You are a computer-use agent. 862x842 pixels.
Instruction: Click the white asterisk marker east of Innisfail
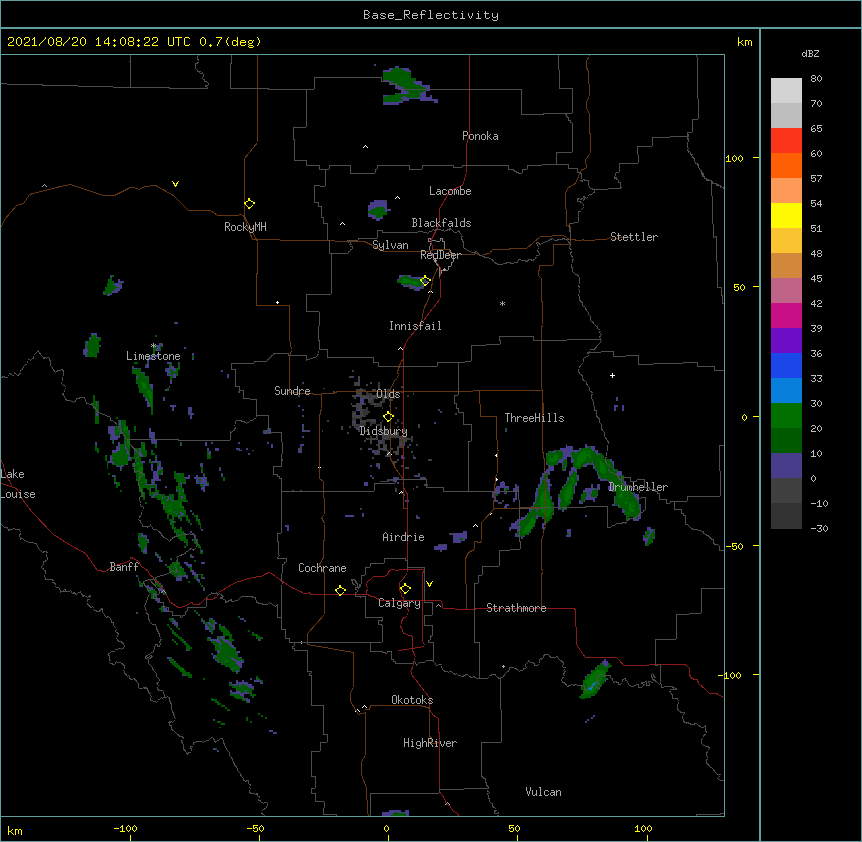tap(502, 303)
